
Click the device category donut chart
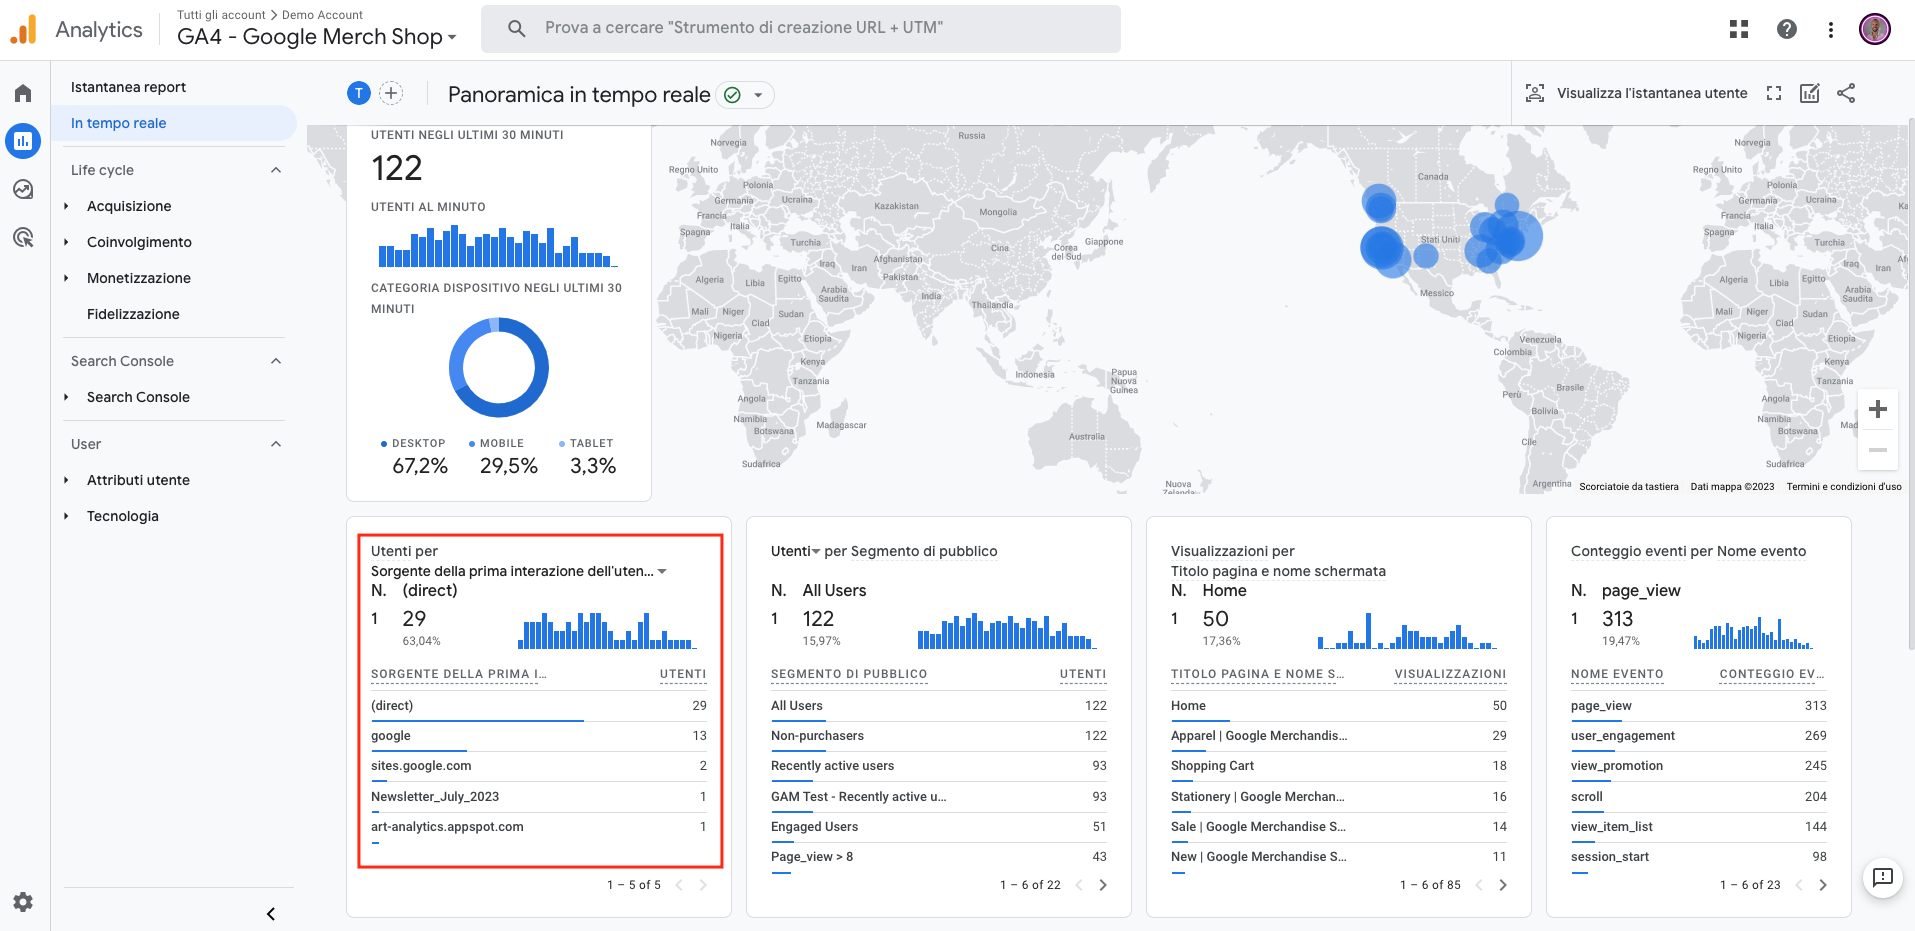click(x=499, y=367)
